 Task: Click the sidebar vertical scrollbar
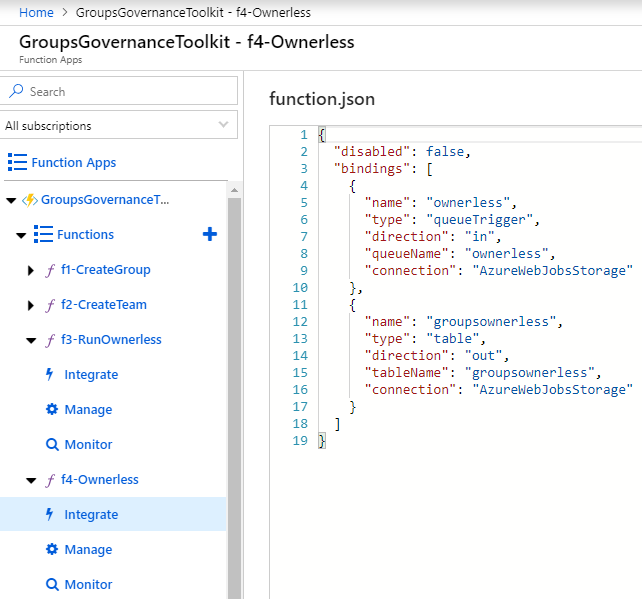[x=234, y=400]
